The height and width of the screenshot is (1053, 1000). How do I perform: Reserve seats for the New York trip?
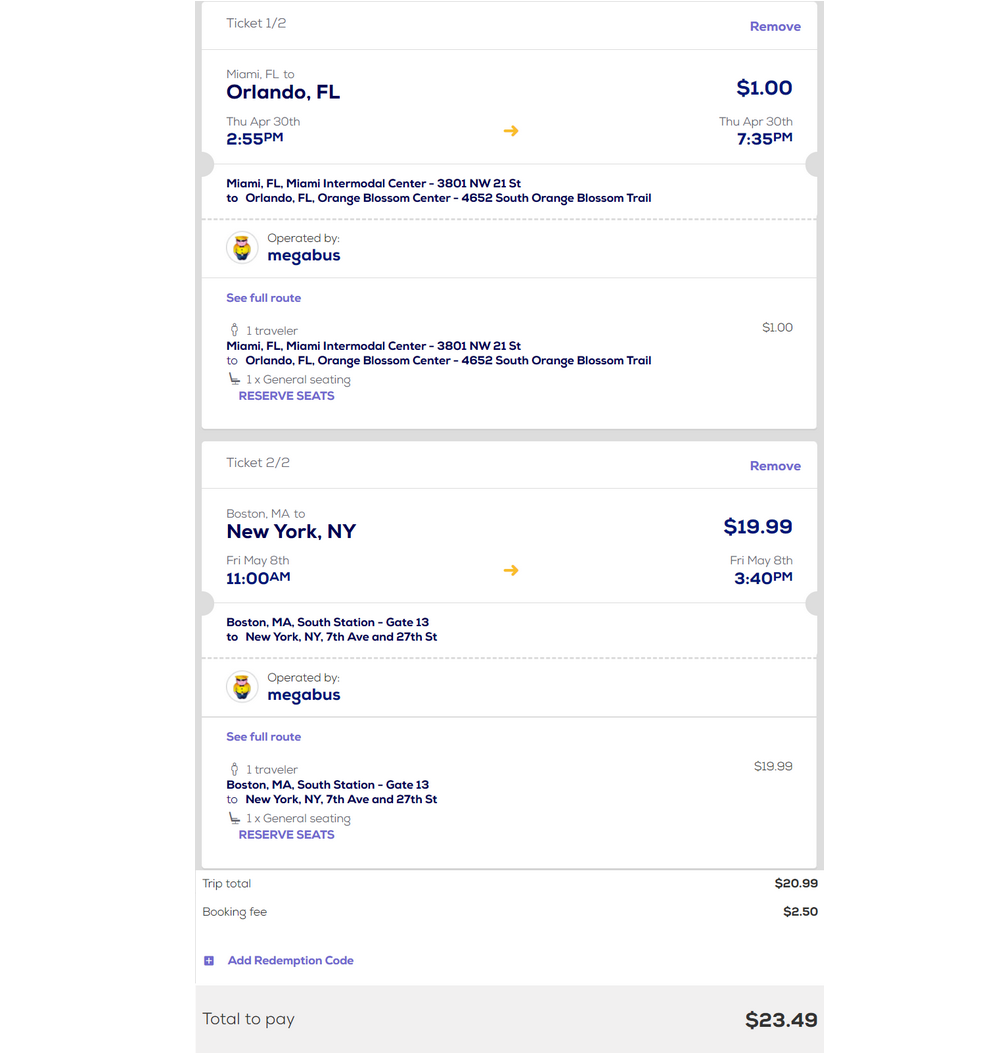click(x=286, y=835)
